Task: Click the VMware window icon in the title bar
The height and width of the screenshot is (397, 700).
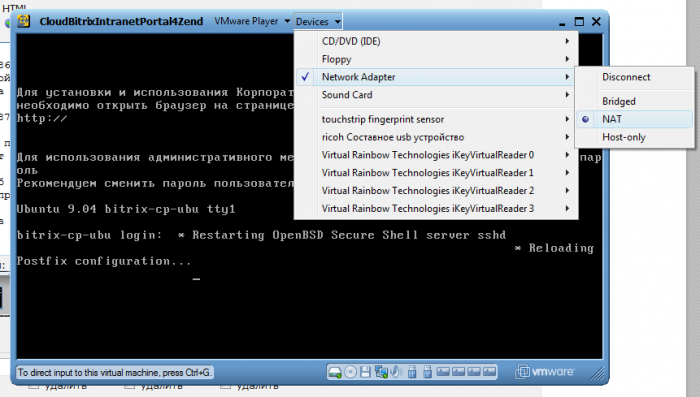Action: point(23,21)
